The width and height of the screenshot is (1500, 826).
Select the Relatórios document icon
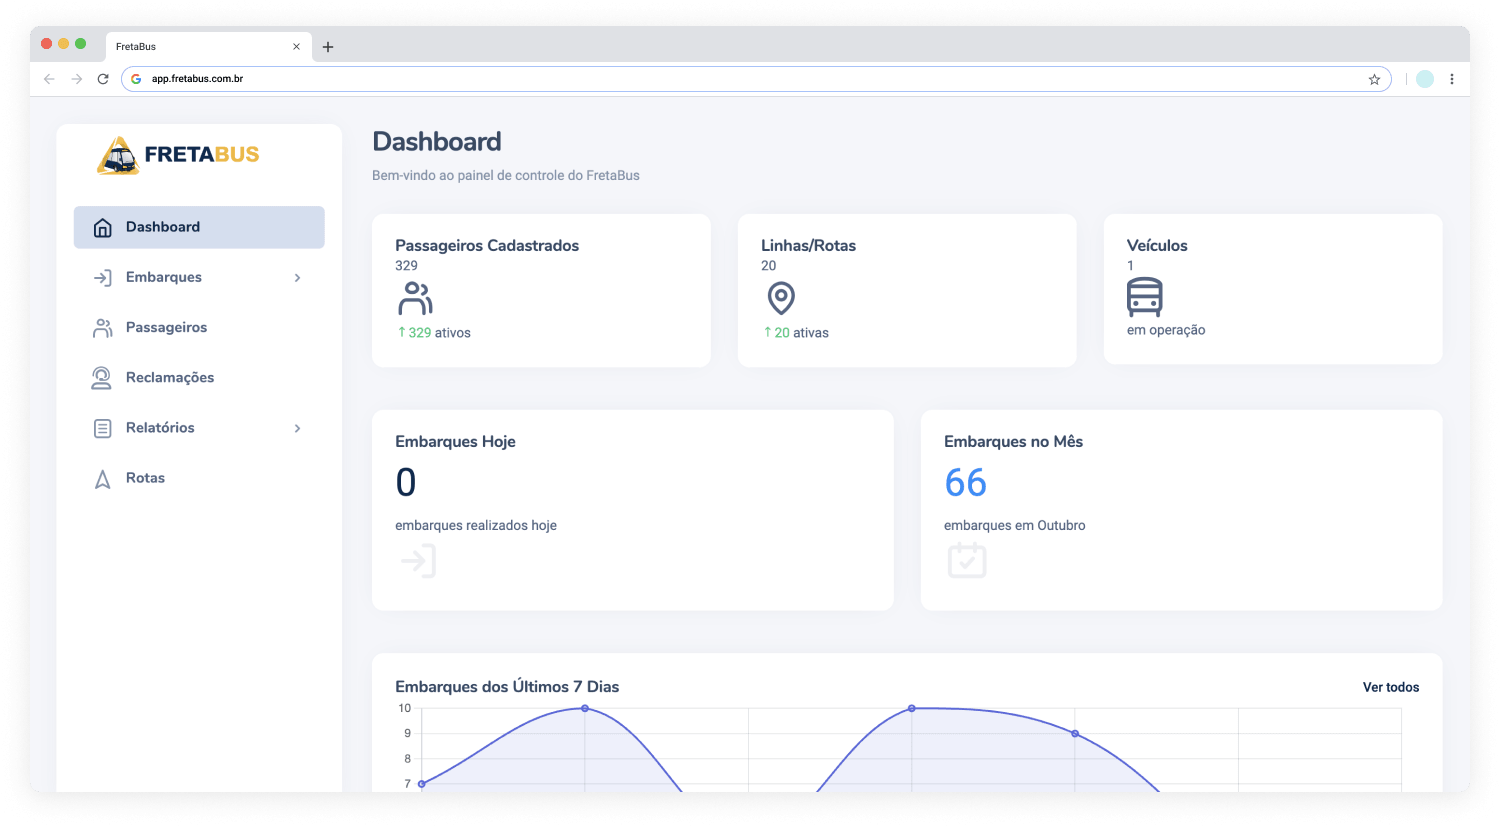102,427
